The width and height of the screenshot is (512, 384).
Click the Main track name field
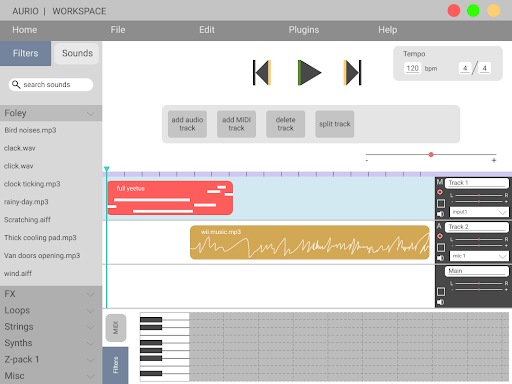477,271
